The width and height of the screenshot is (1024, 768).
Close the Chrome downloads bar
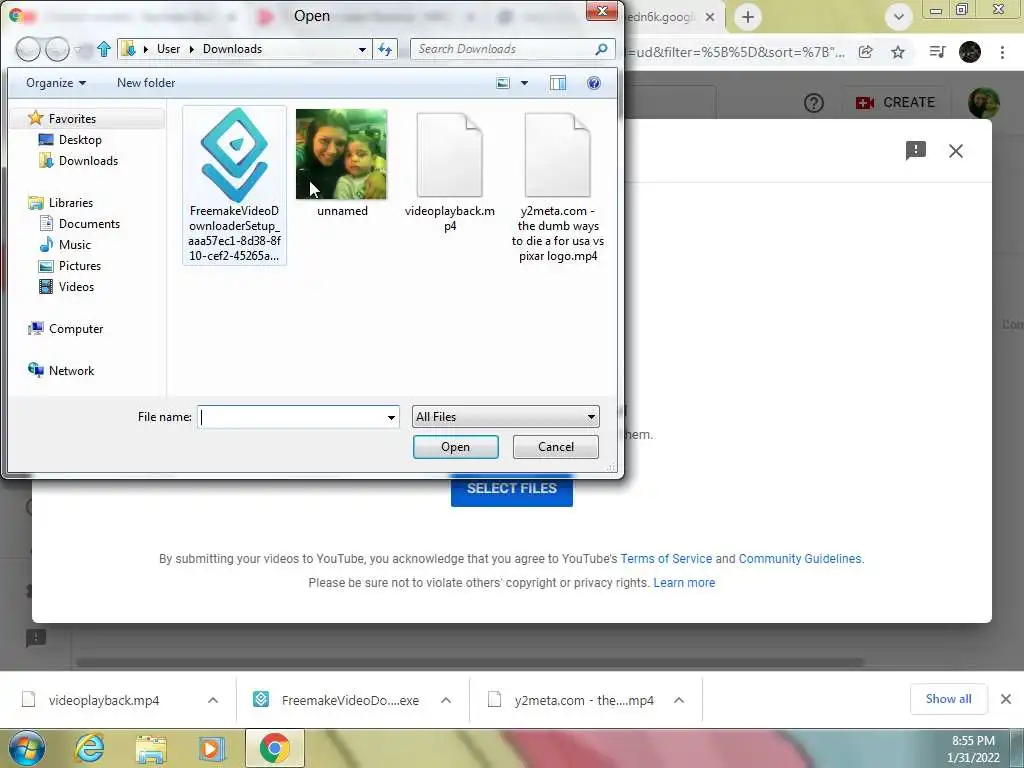coord(1006,699)
